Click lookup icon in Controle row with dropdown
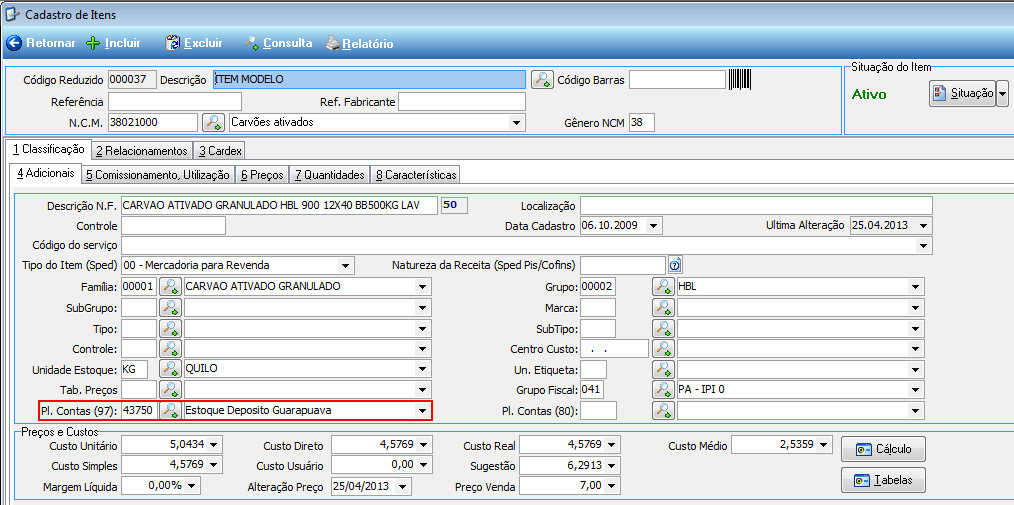The width and height of the screenshot is (1014, 505). (170, 349)
